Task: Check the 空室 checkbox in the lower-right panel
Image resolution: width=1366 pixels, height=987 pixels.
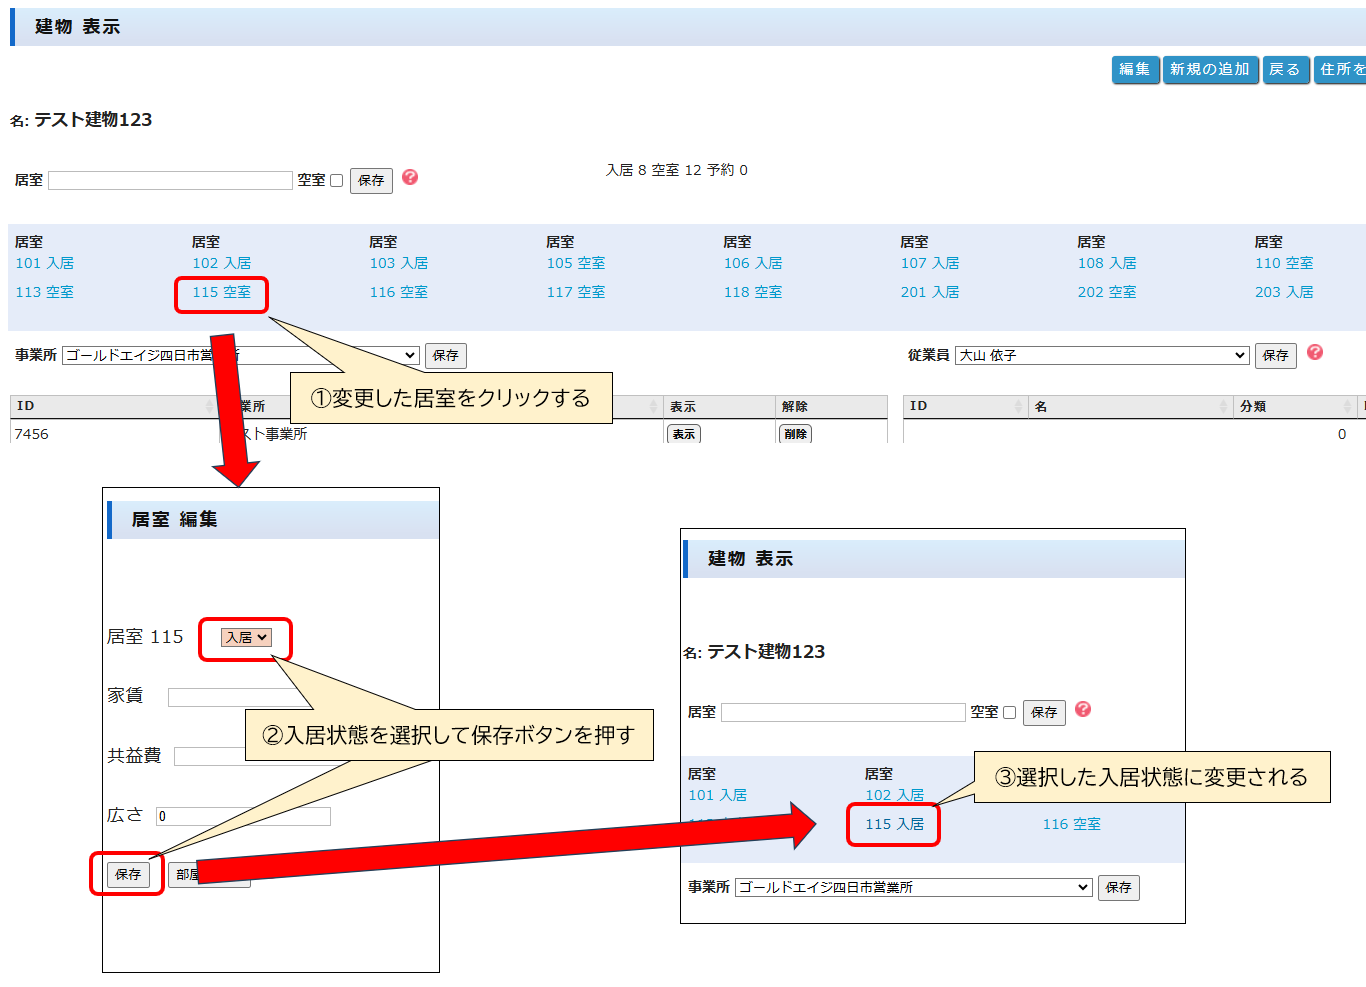Action: pos(1010,713)
